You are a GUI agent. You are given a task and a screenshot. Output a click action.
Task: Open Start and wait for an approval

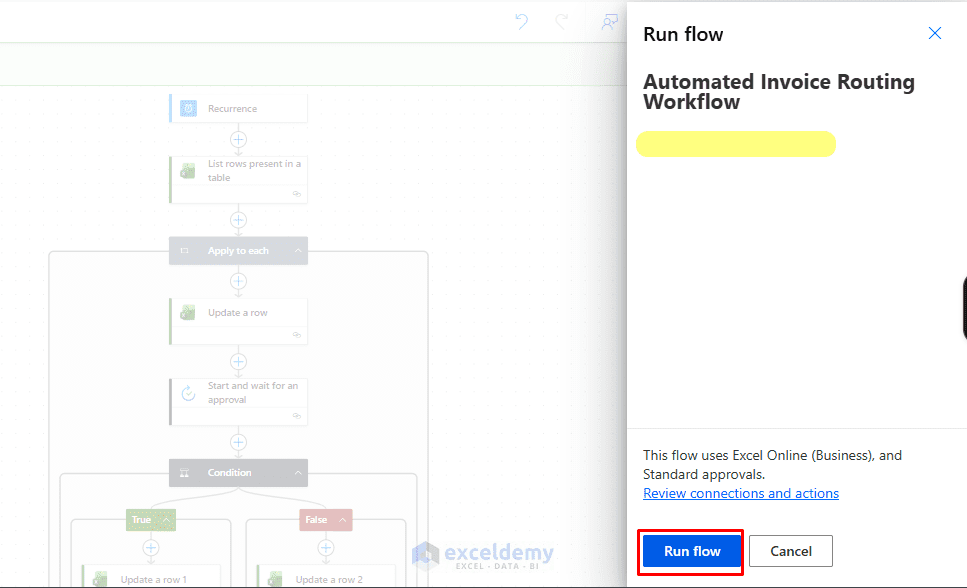tap(239, 402)
